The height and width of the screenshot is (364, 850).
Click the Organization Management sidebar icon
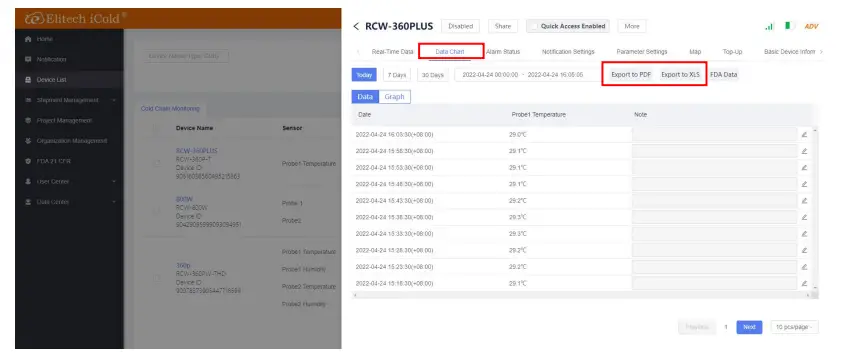point(28,141)
